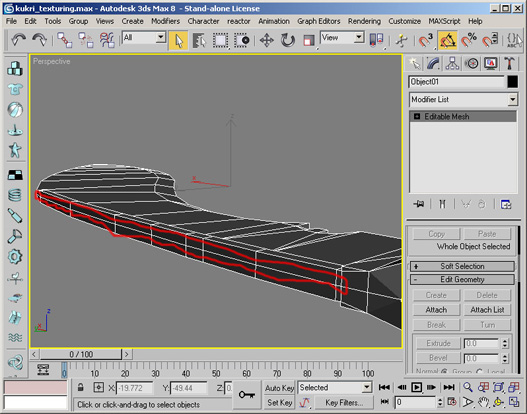Click Use Pivot Point Center icon
Screen dimensions: 527x414
376,40
